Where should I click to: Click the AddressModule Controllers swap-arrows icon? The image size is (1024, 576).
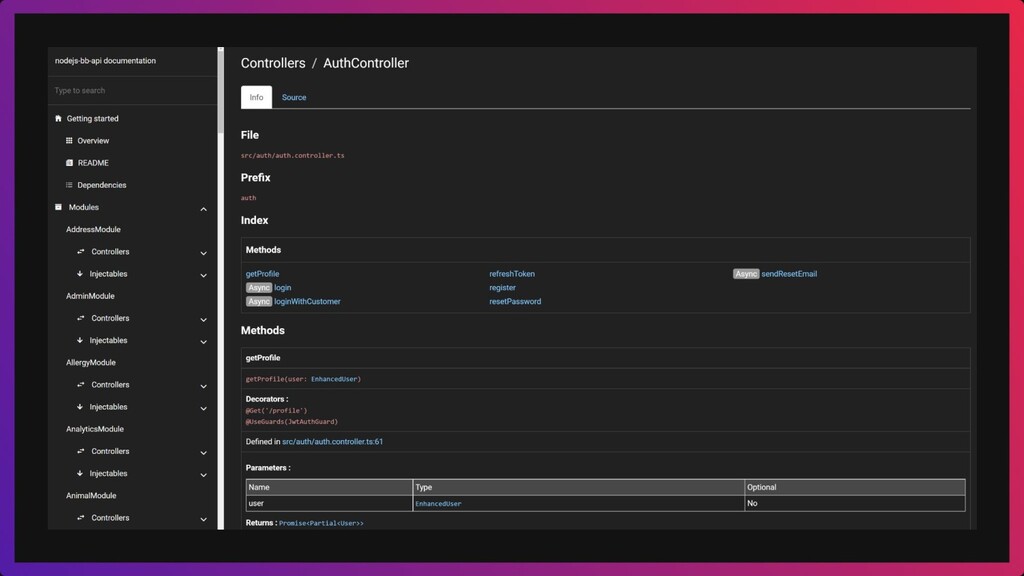click(80, 252)
